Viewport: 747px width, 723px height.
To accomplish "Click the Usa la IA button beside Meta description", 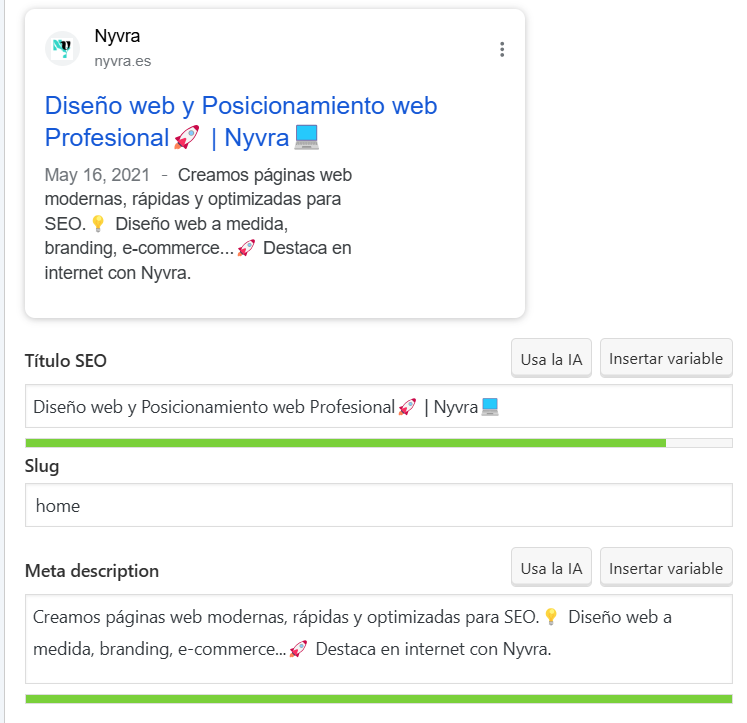I will [551, 568].
